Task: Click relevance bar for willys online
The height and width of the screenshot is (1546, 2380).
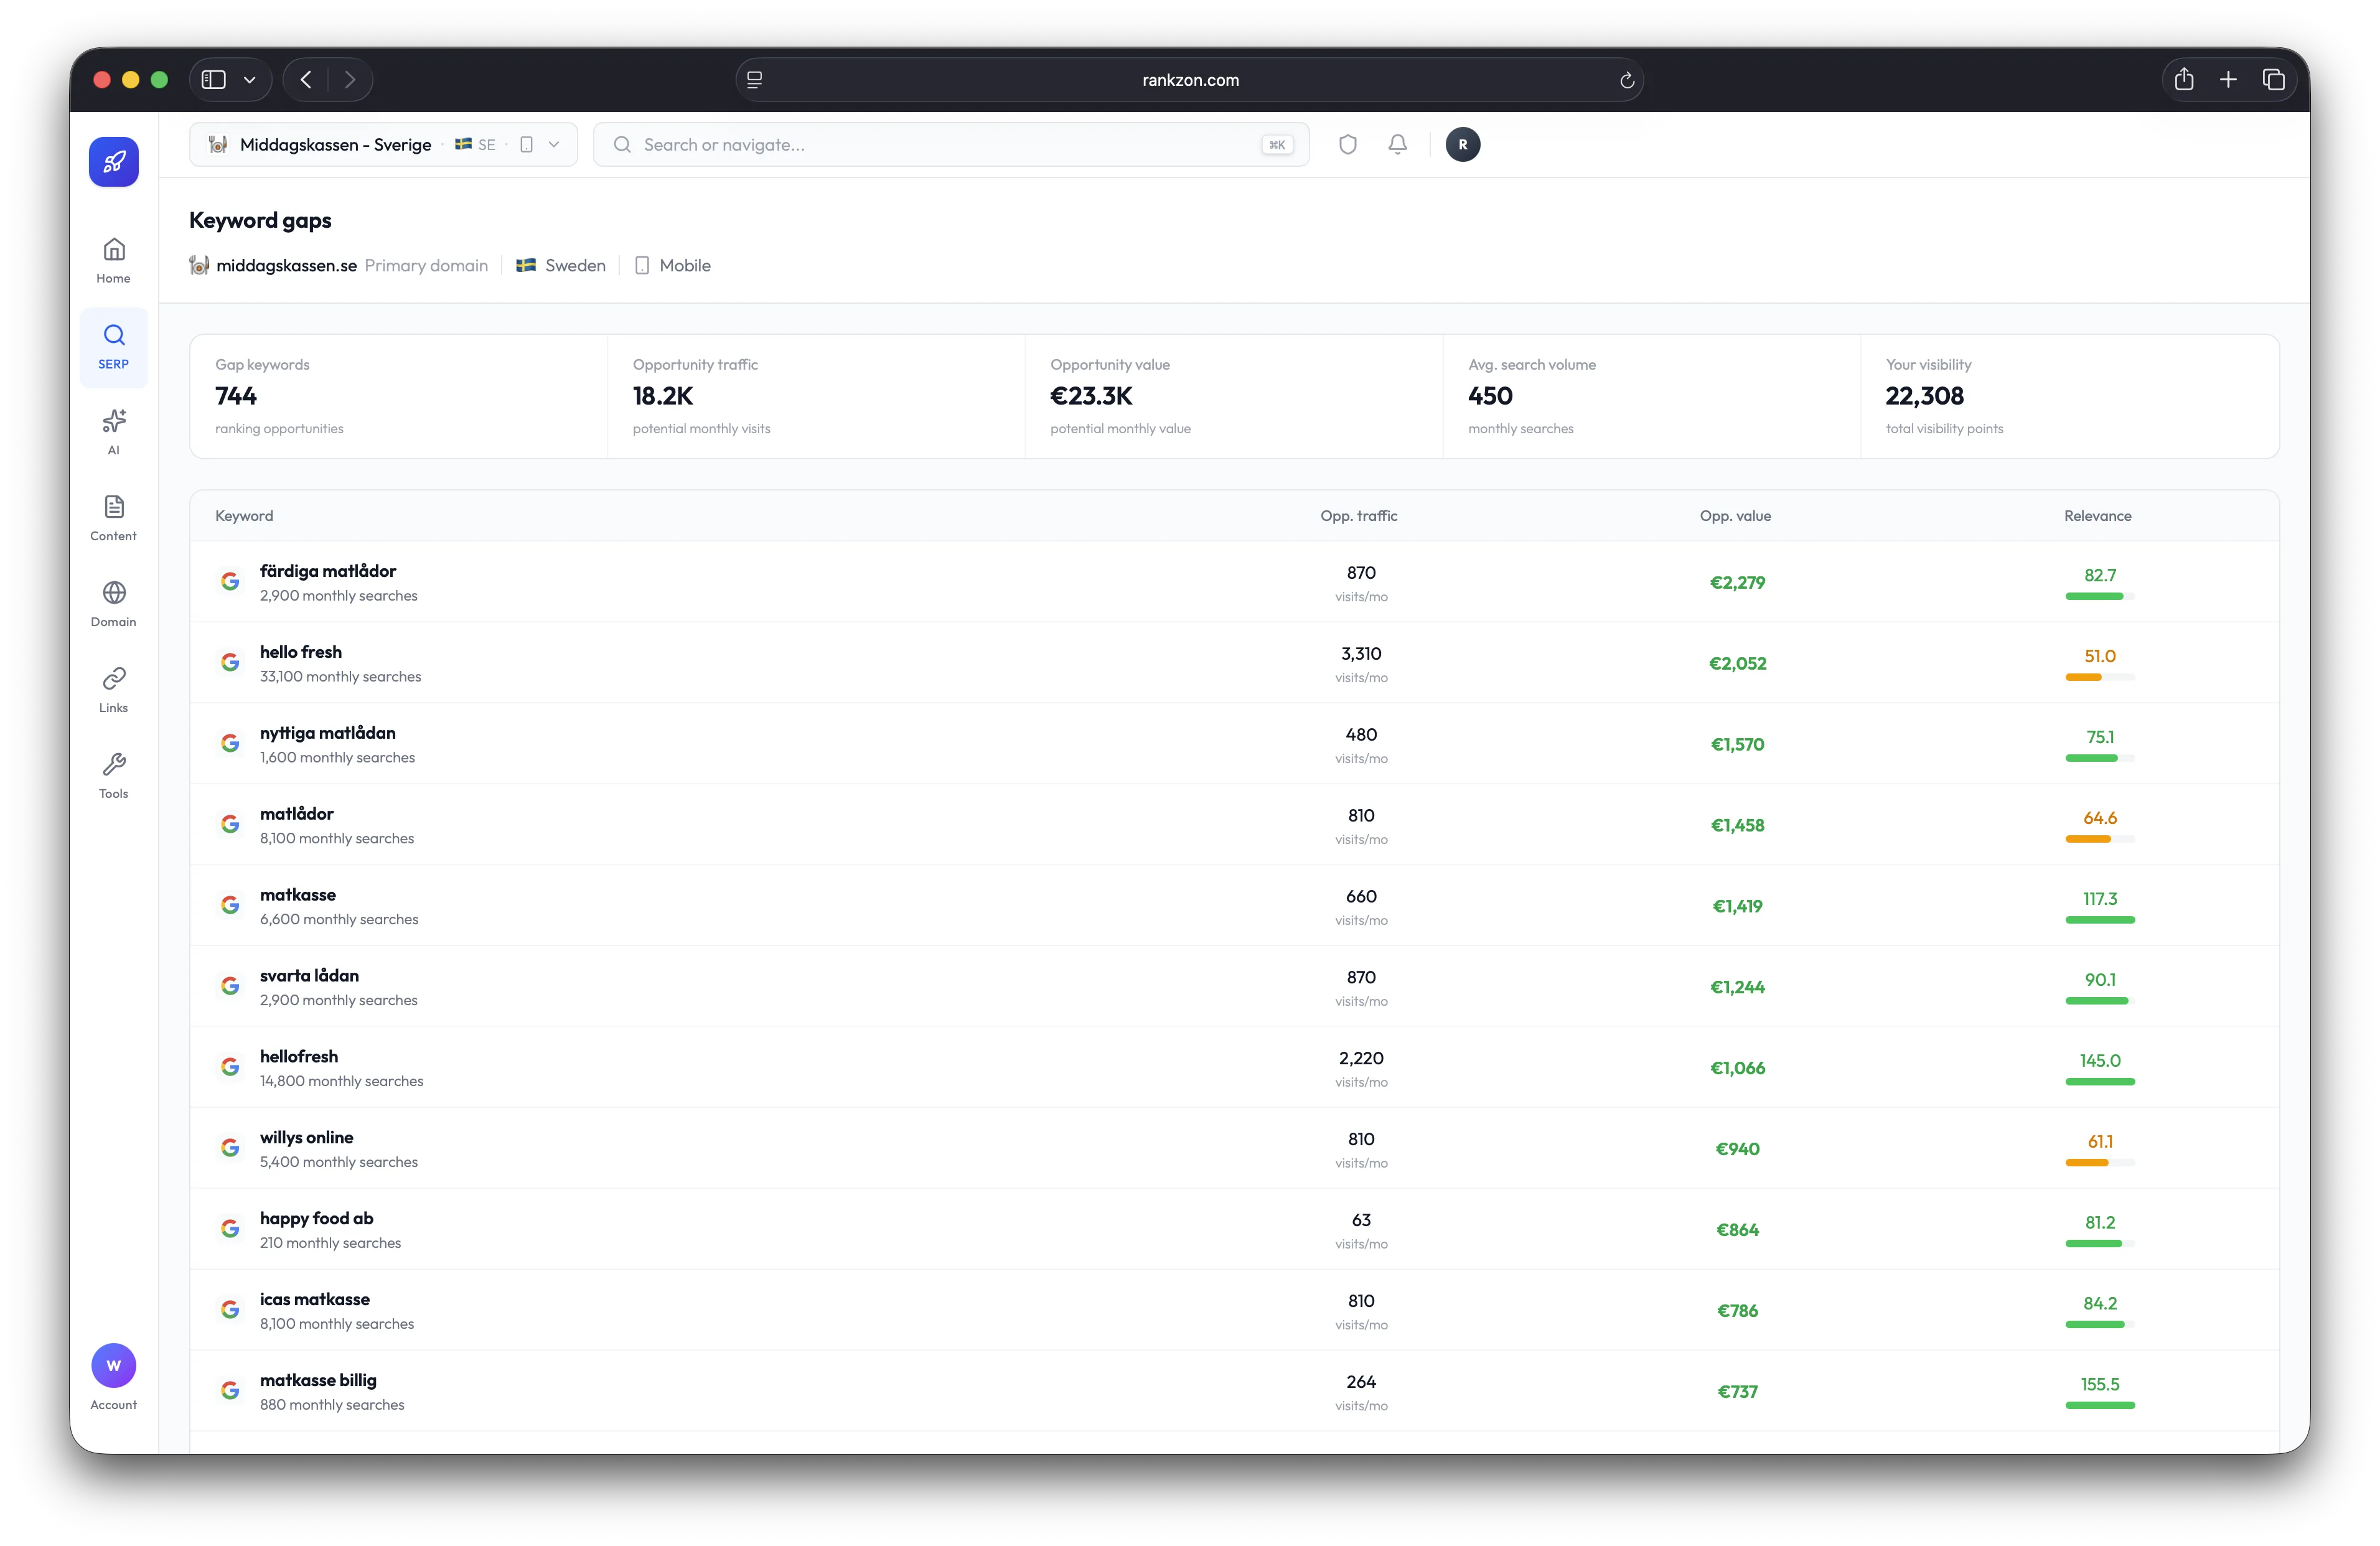Action: coord(2100,1163)
